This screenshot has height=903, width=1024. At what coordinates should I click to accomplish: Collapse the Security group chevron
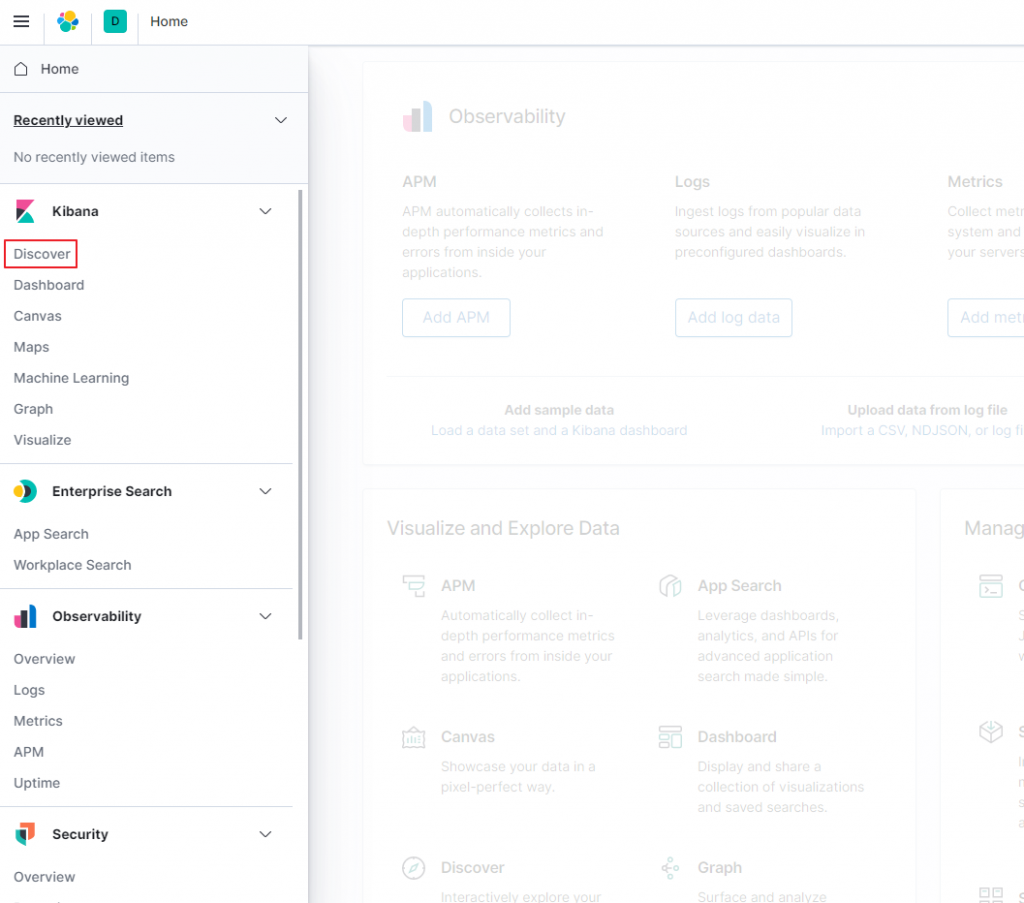point(265,834)
